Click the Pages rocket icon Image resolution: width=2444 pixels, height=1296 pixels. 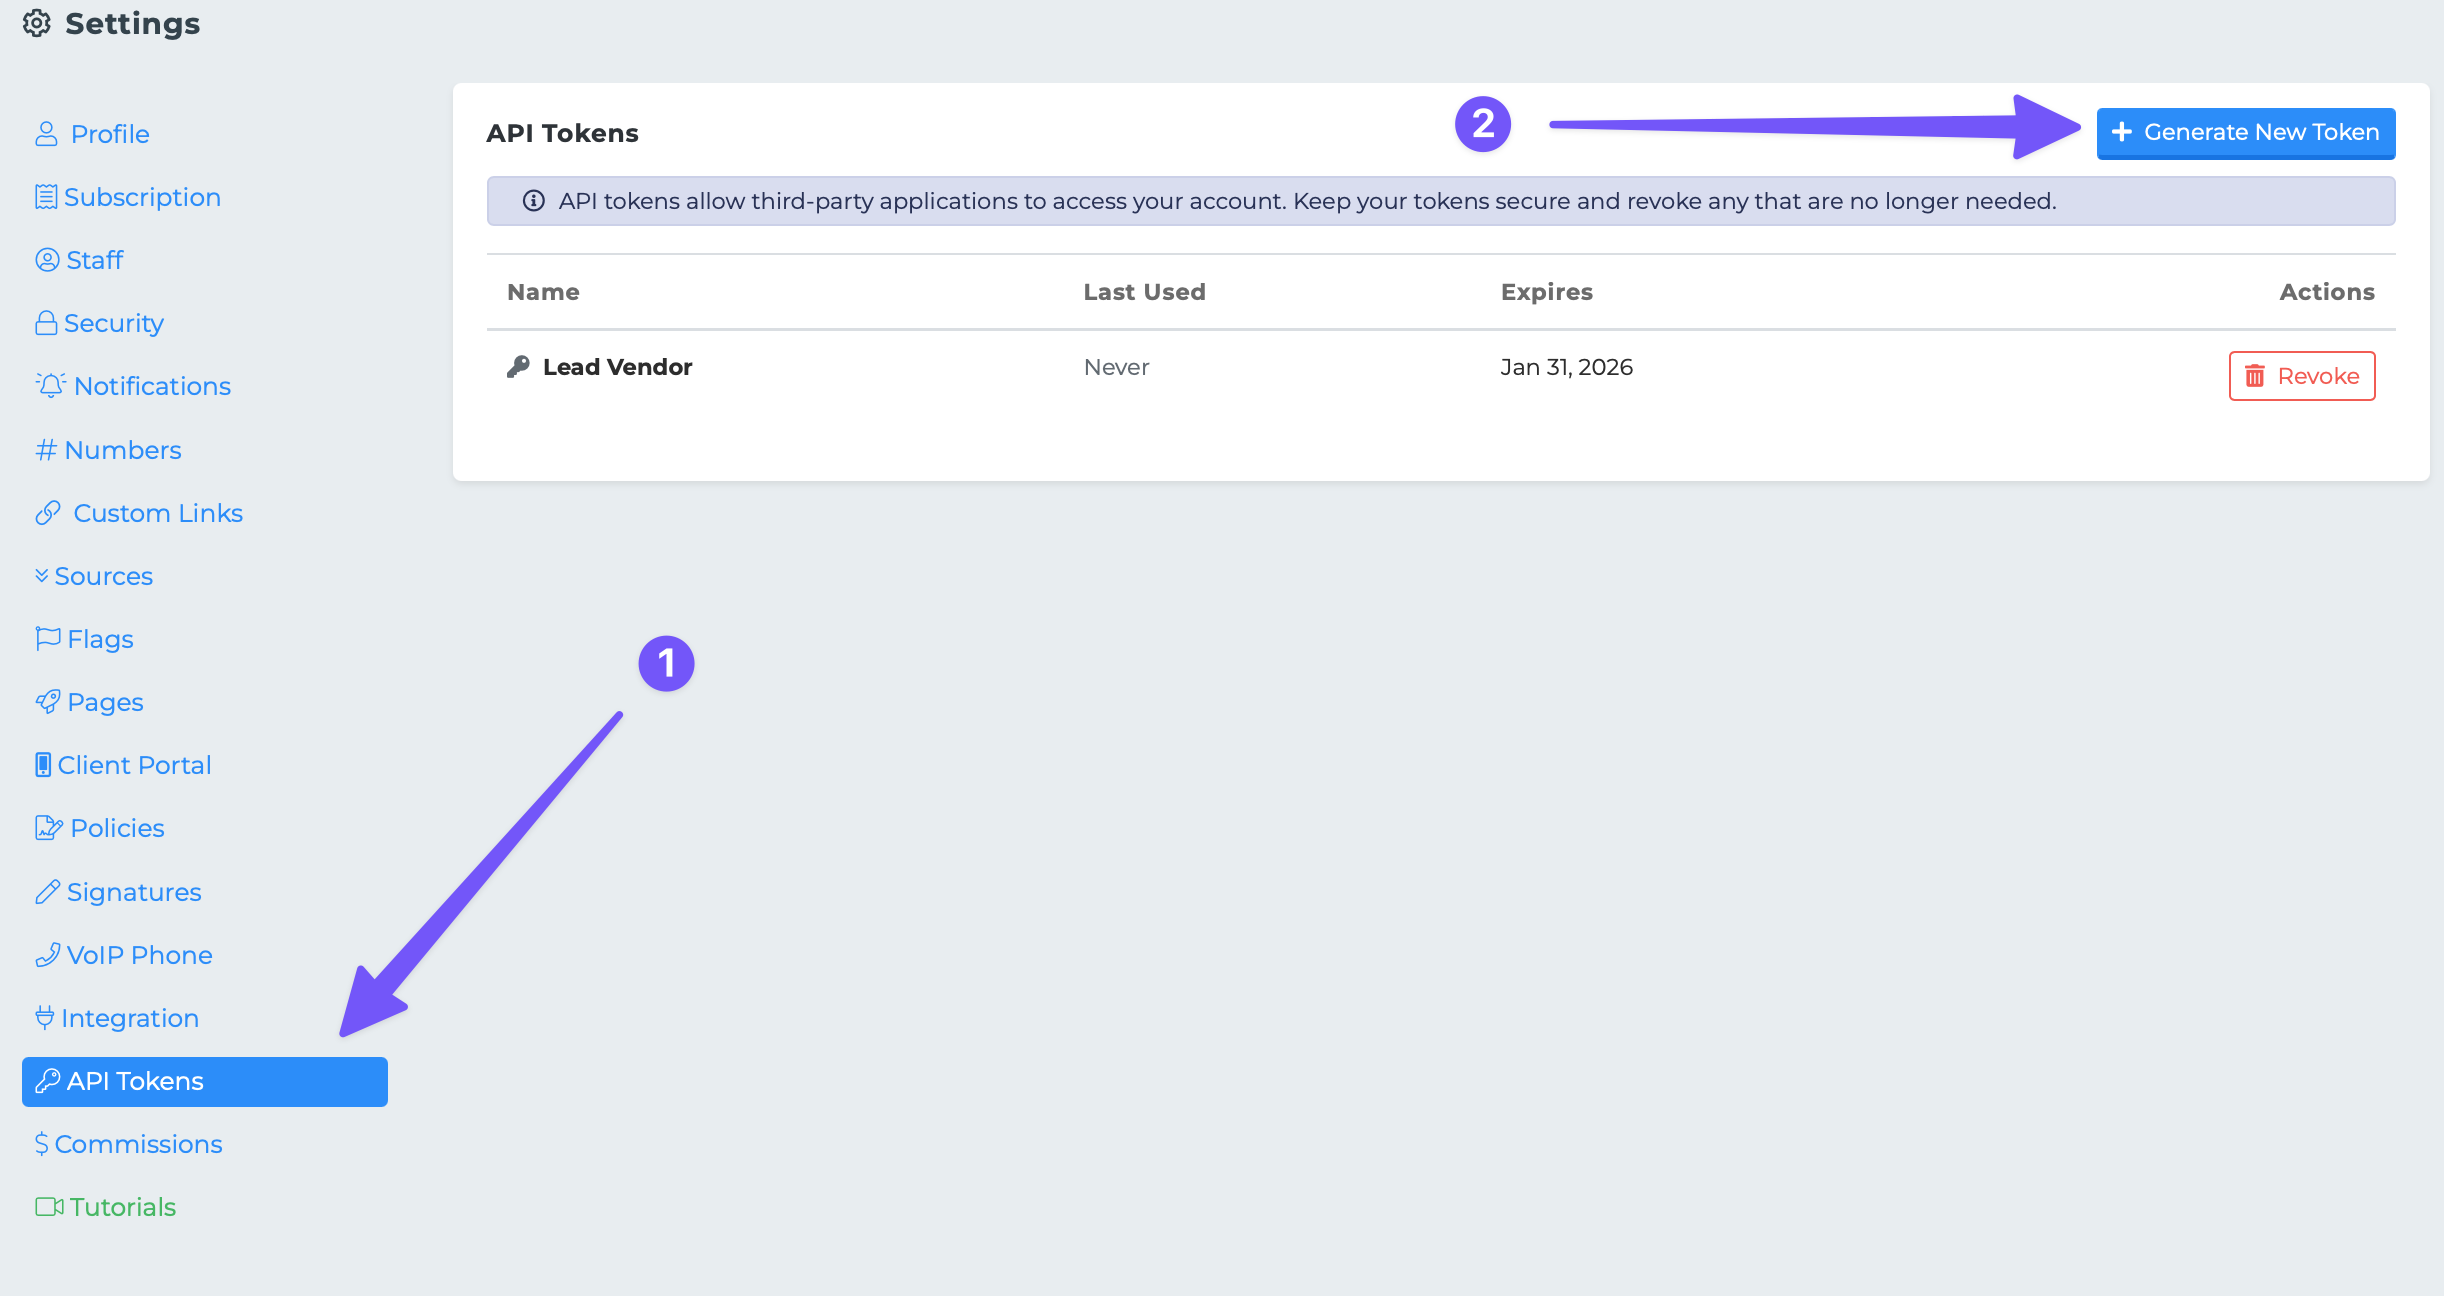[x=47, y=702]
